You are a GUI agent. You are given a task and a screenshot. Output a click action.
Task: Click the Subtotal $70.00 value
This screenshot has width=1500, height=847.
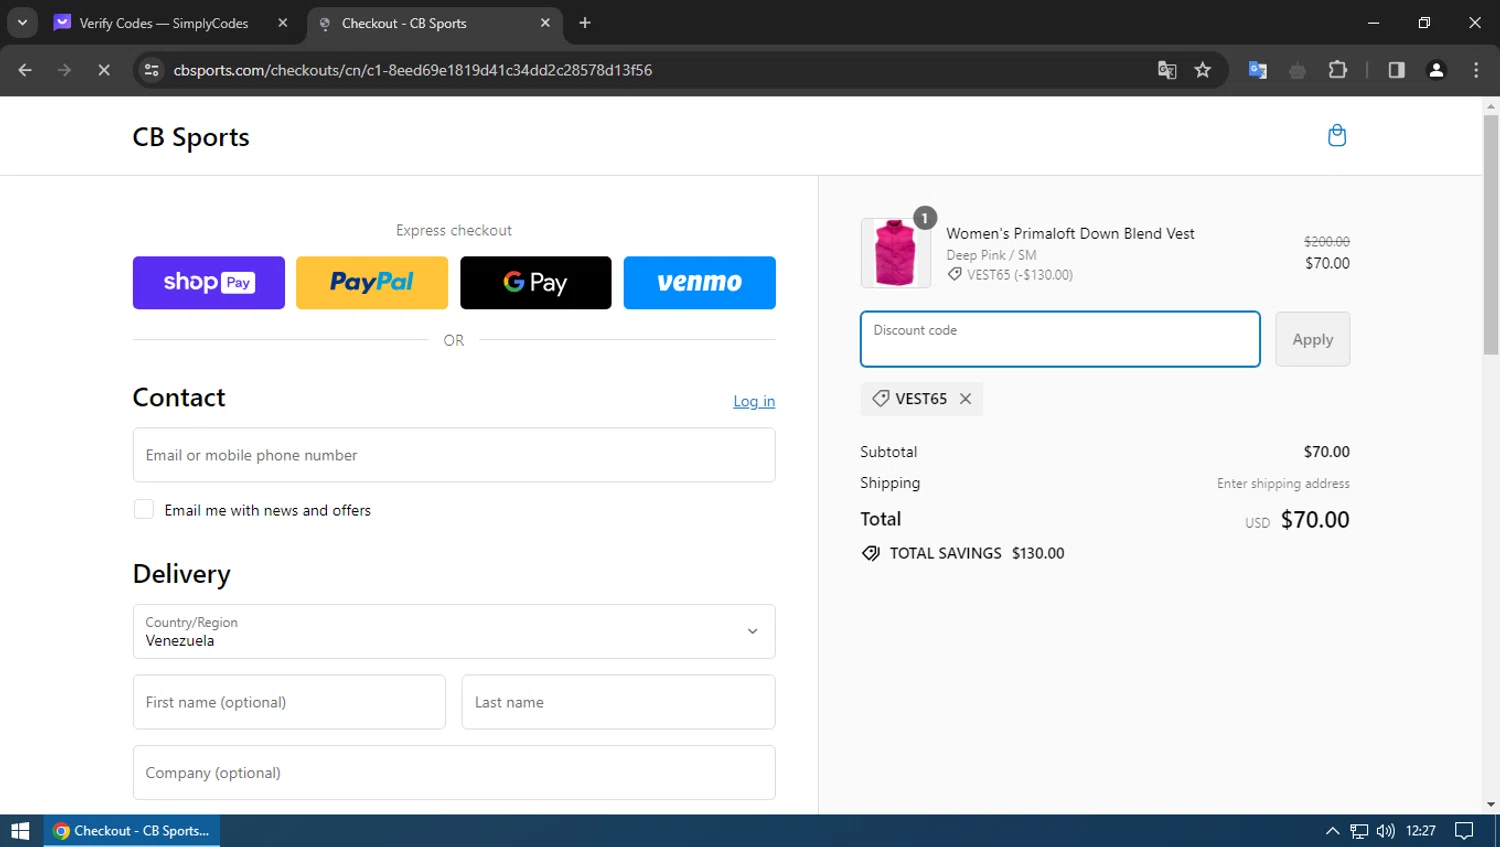click(1327, 452)
